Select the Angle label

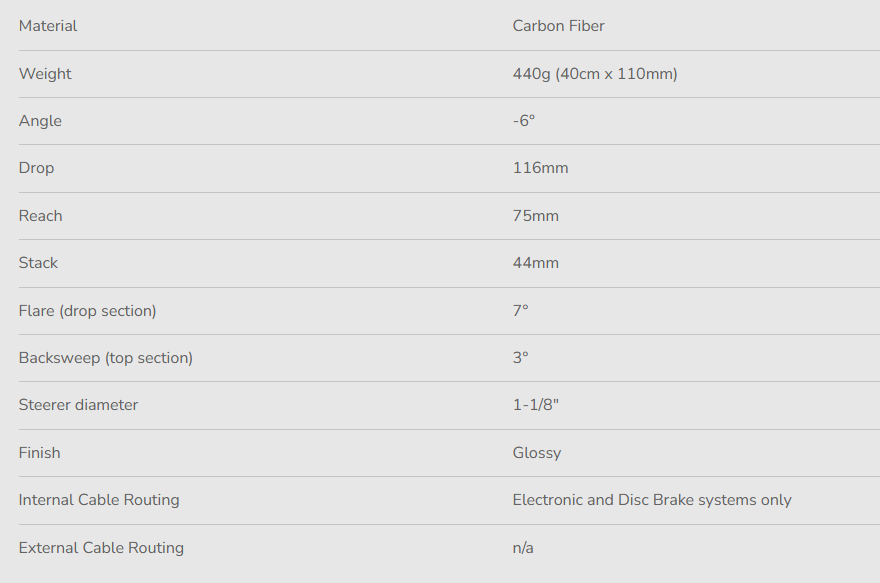pyautogui.click(x=40, y=121)
